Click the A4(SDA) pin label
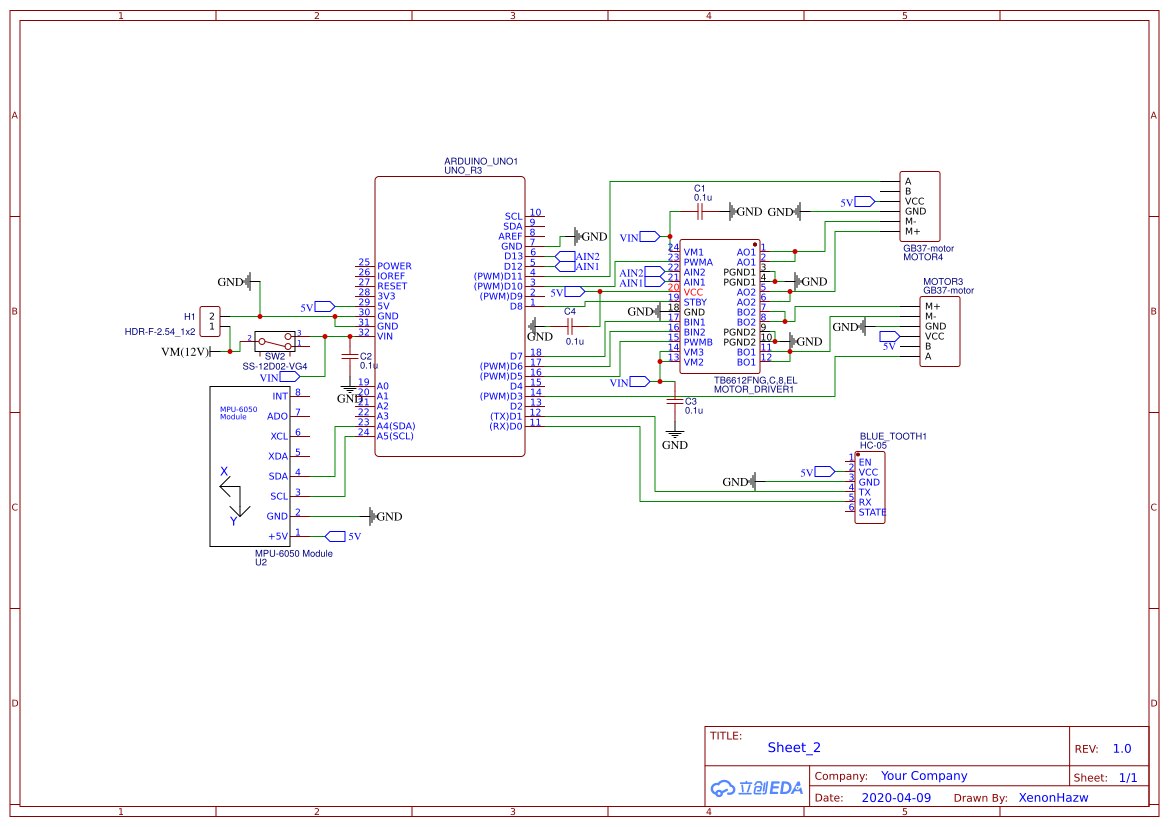 [x=396, y=426]
